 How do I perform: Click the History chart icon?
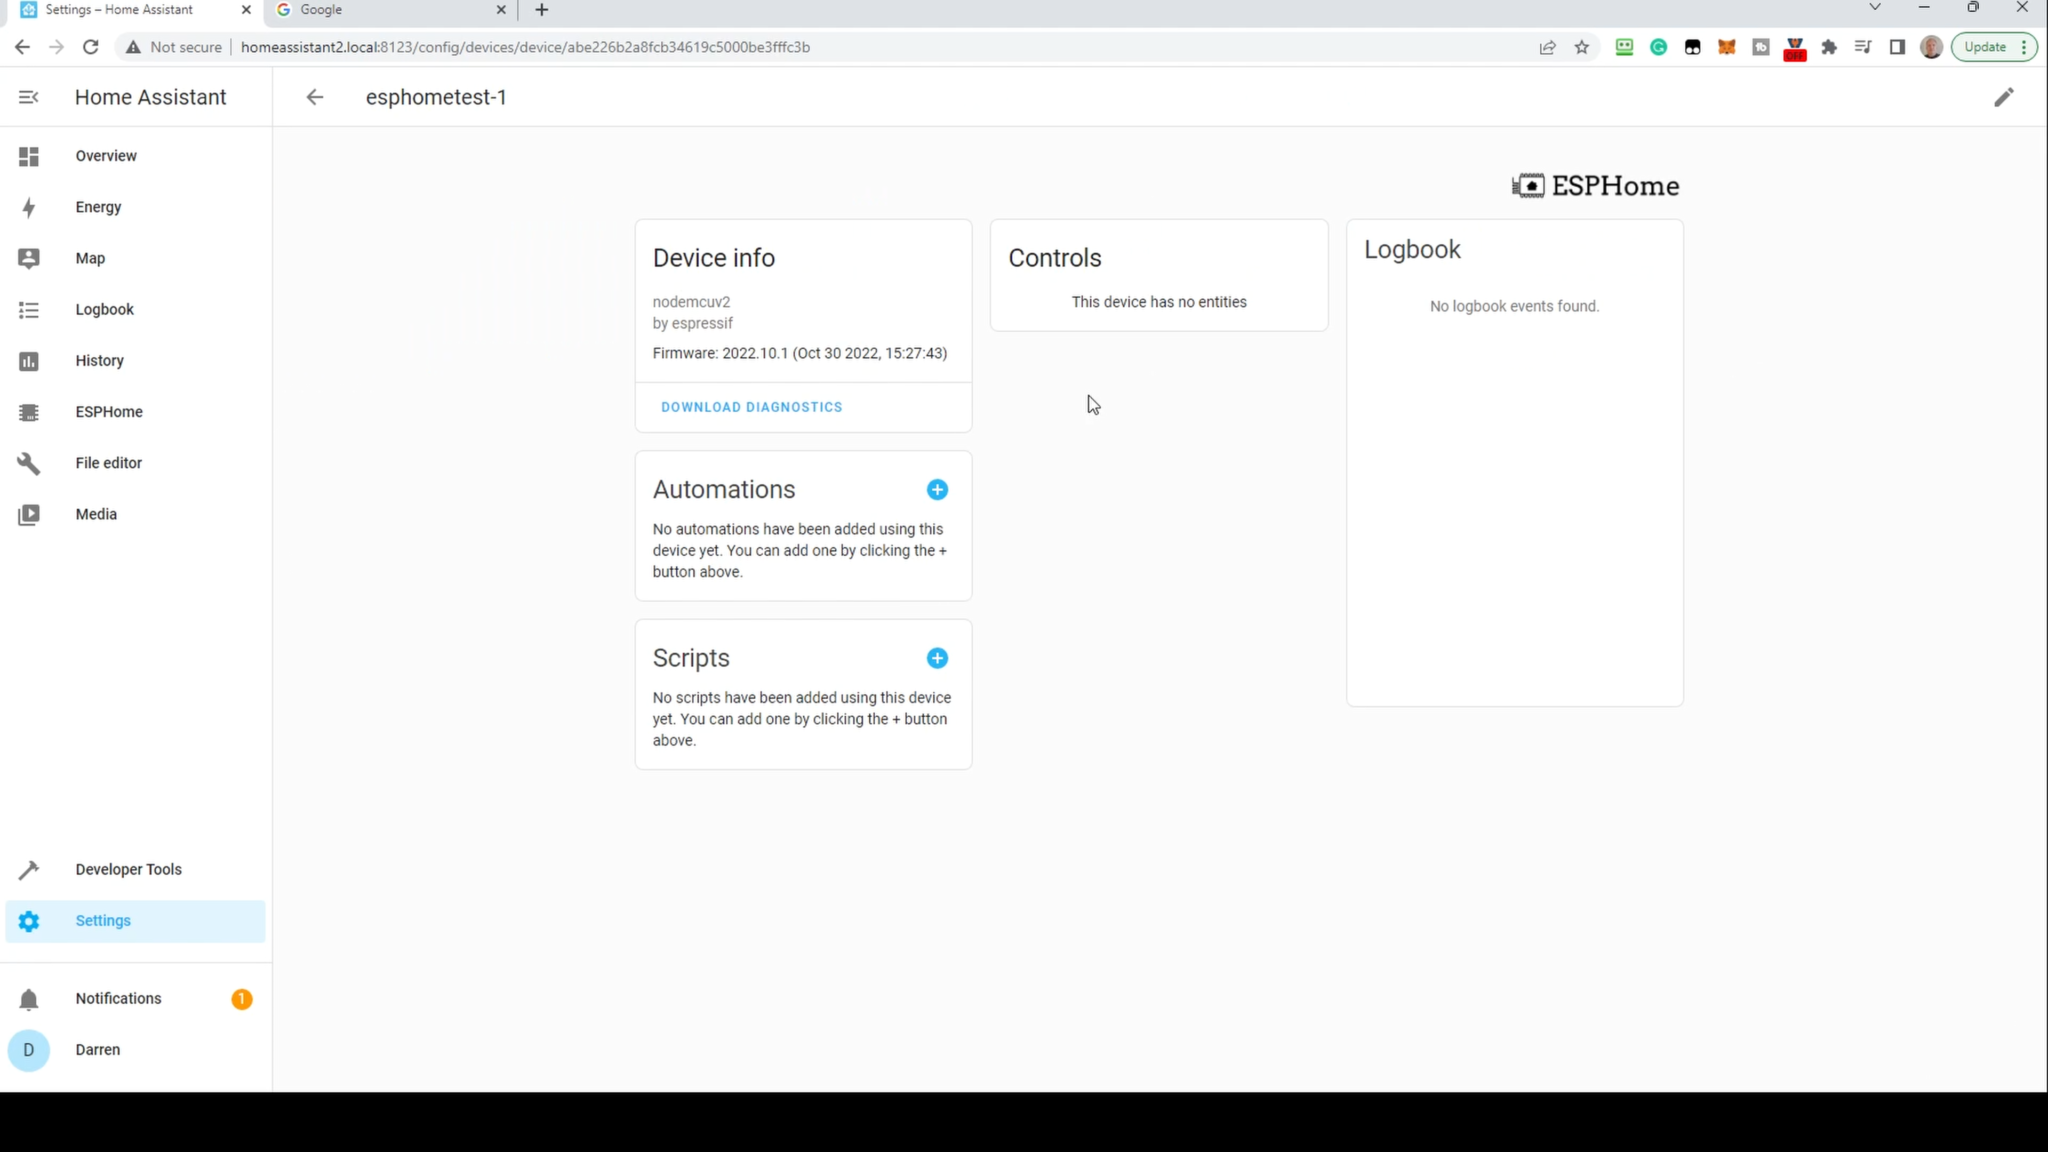pyautogui.click(x=29, y=361)
